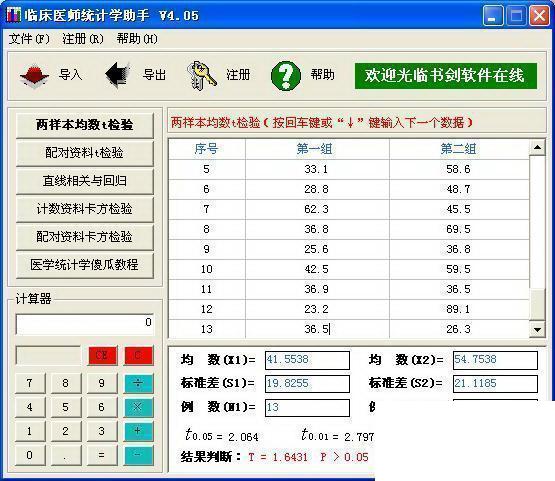Click the green 欢迎光临书剑软件在线 banner
555x481 pixels.
pyautogui.click(x=446, y=76)
